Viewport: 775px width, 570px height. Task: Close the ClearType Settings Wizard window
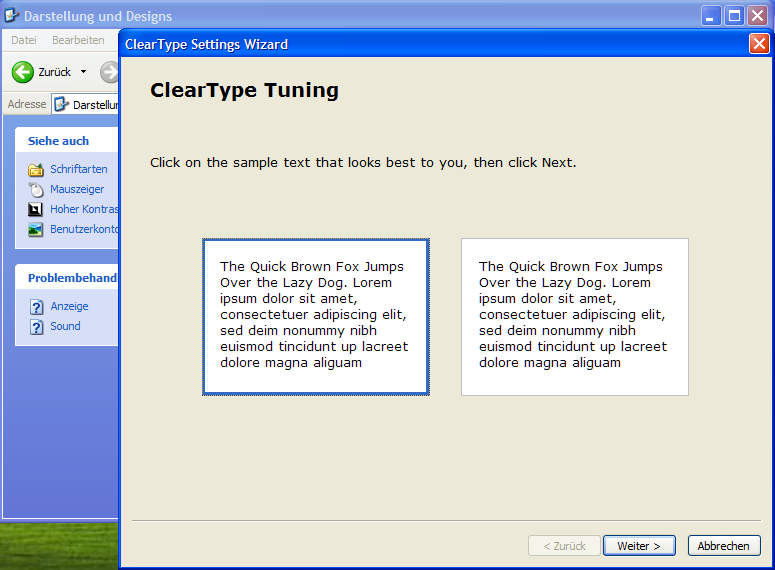pyautogui.click(x=759, y=44)
